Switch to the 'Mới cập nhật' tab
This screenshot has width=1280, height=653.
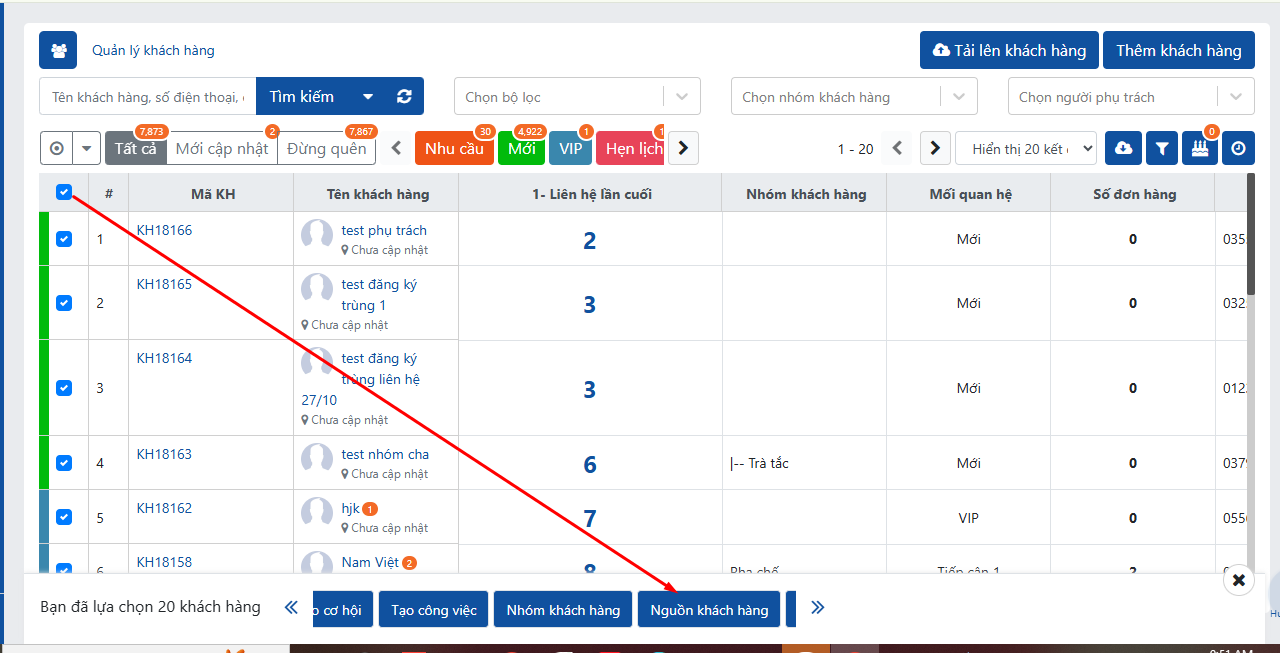point(222,149)
